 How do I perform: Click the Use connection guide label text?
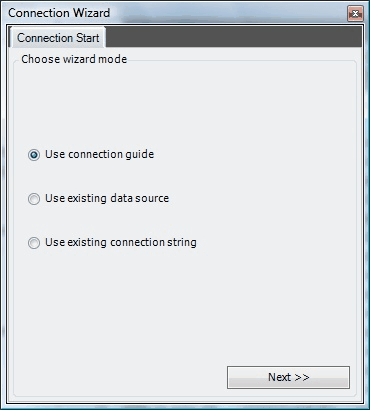click(99, 155)
